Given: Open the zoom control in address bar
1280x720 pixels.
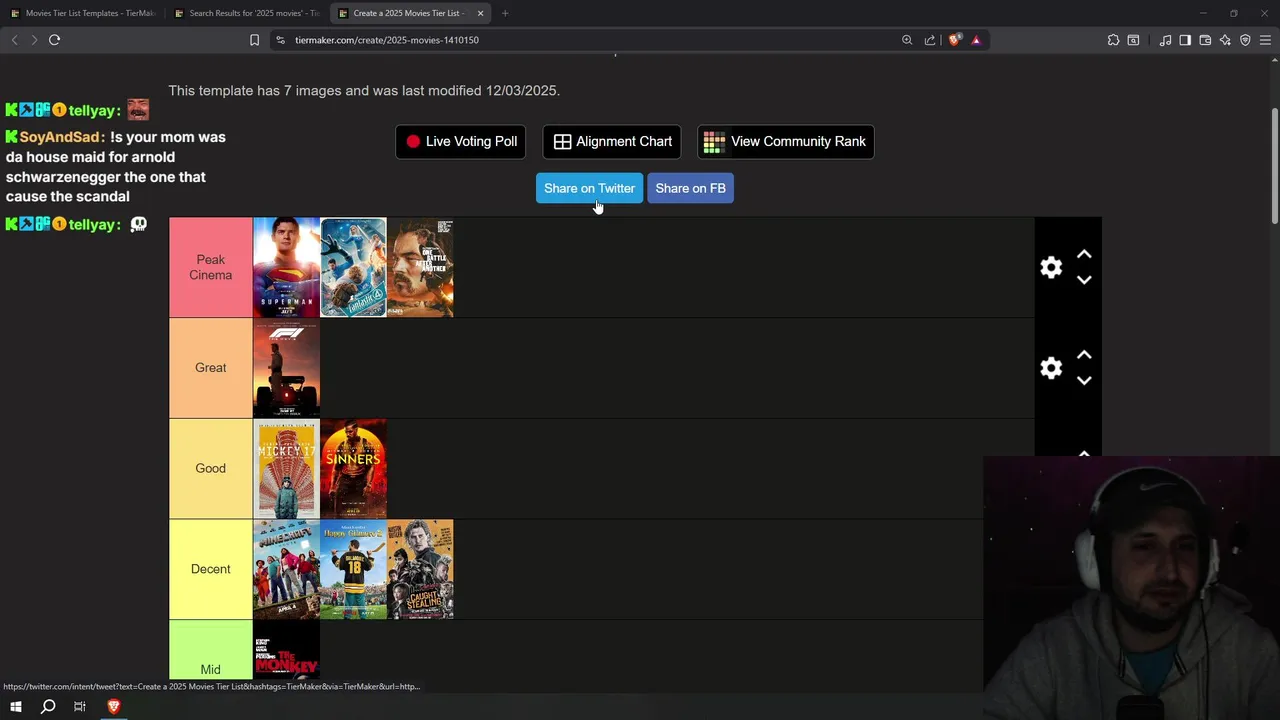Looking at the screenshot, I should tap(907, 40).
